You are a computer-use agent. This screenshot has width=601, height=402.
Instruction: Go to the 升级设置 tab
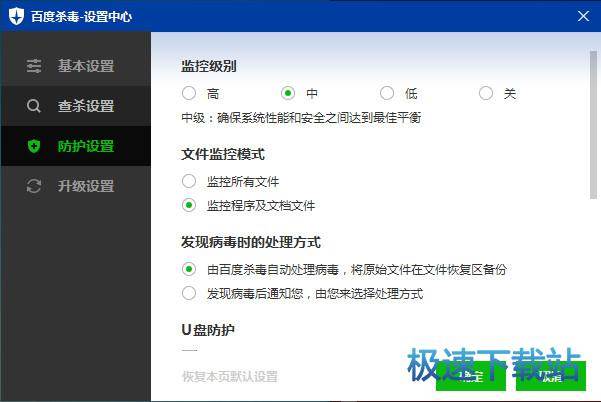(x=76, y=186)
